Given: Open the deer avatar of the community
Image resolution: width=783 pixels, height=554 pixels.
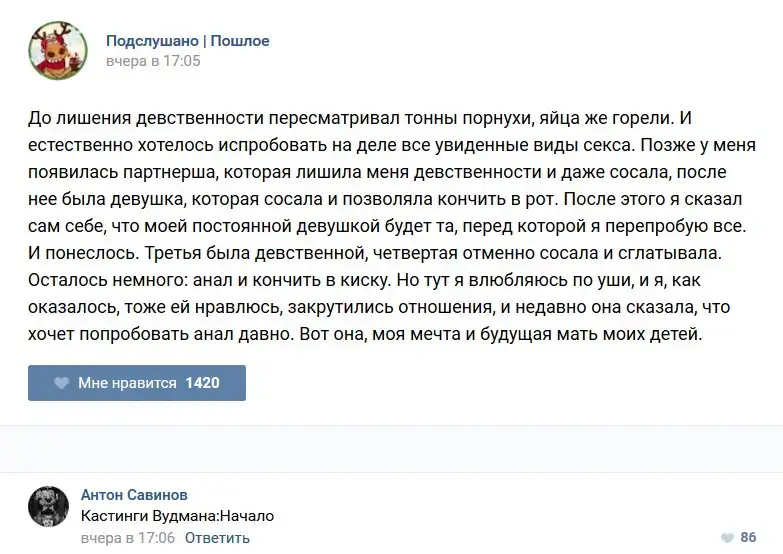Looking at the screenshot, I should pos(55,51).
